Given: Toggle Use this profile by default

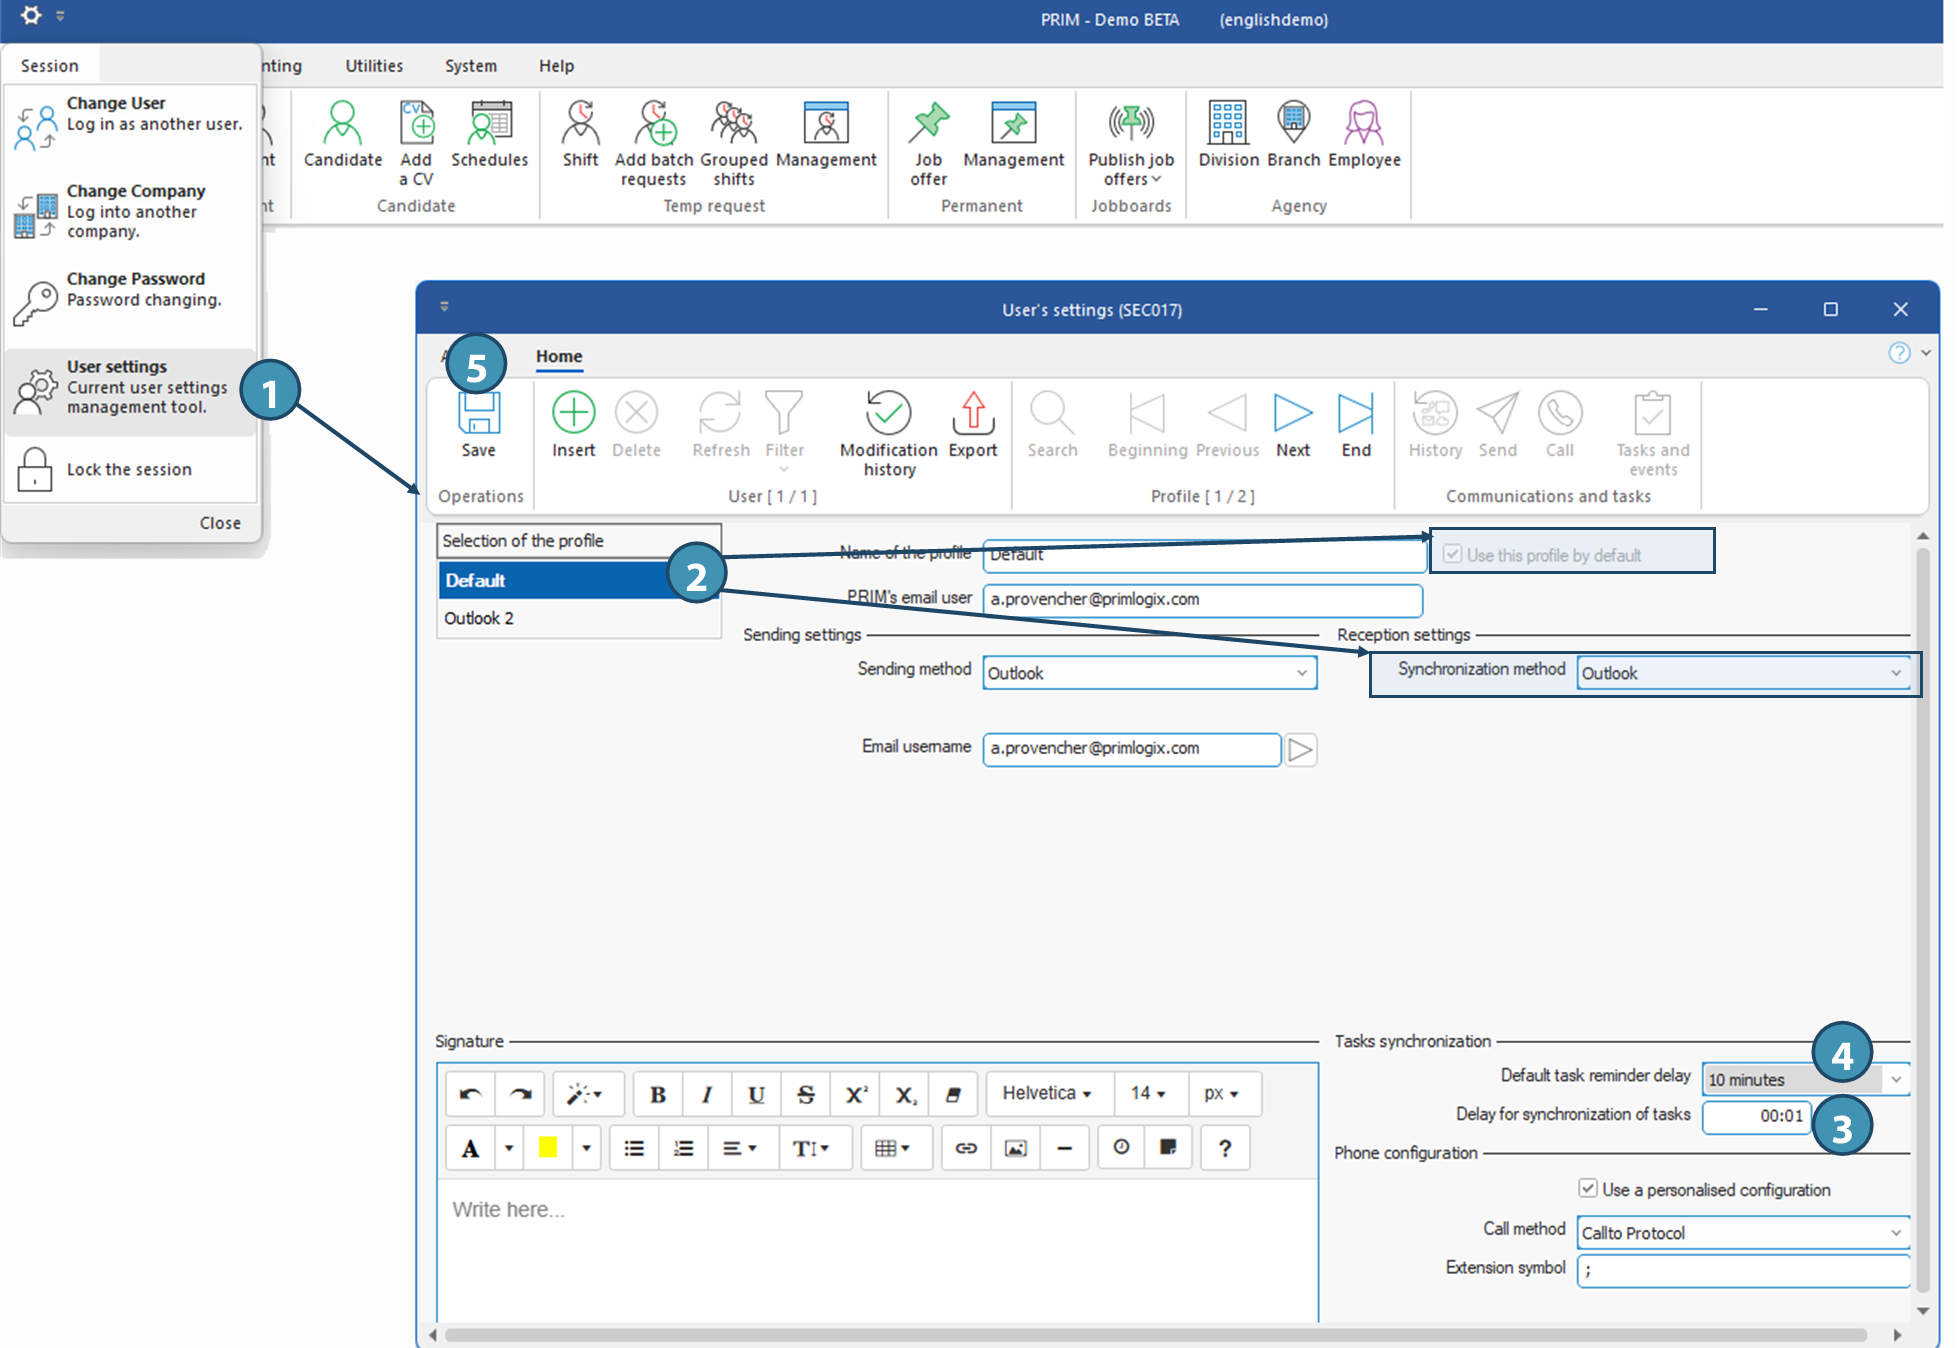Looking at the screenshot, I should point(1452,554).
